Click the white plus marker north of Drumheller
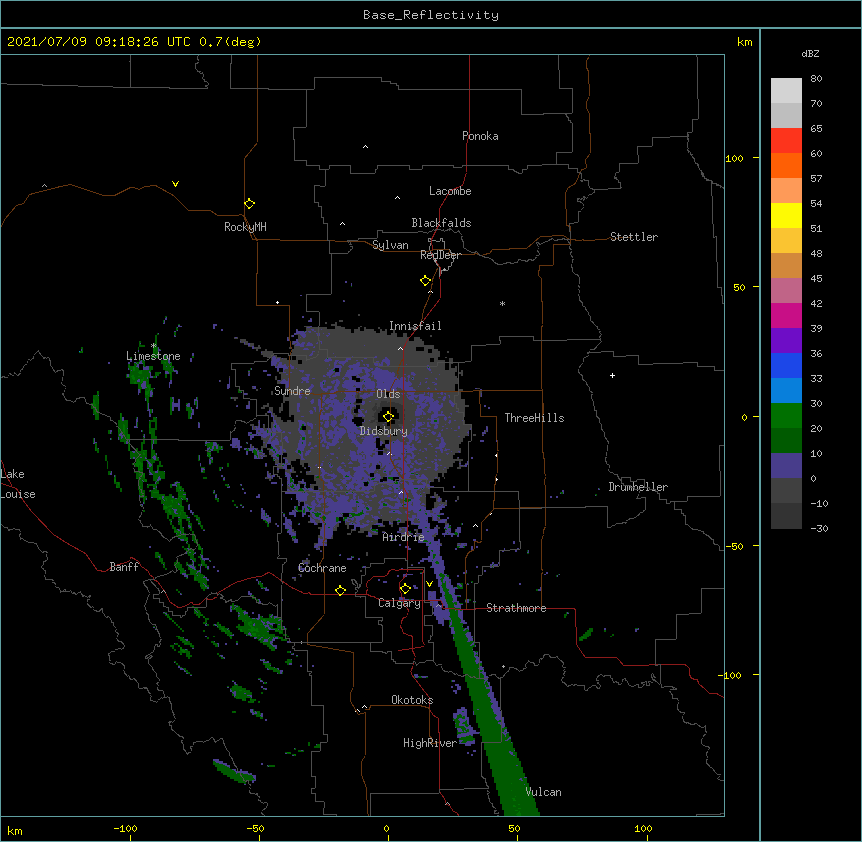862x842 pixels. click(612, 375)
